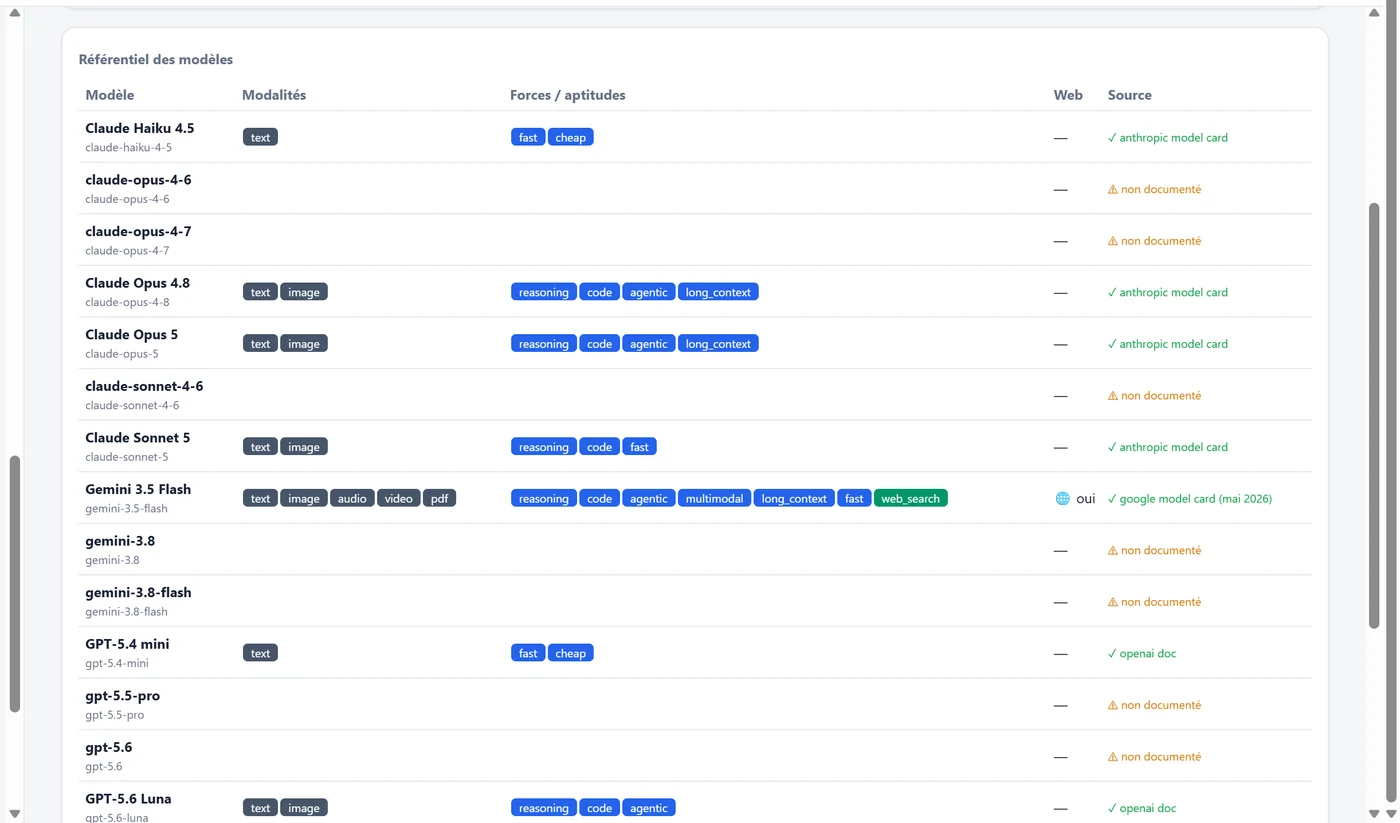This screenshot has height=823, width=1400.
Task: Click the 'Source' column header
Action: tap(1130, 95)
